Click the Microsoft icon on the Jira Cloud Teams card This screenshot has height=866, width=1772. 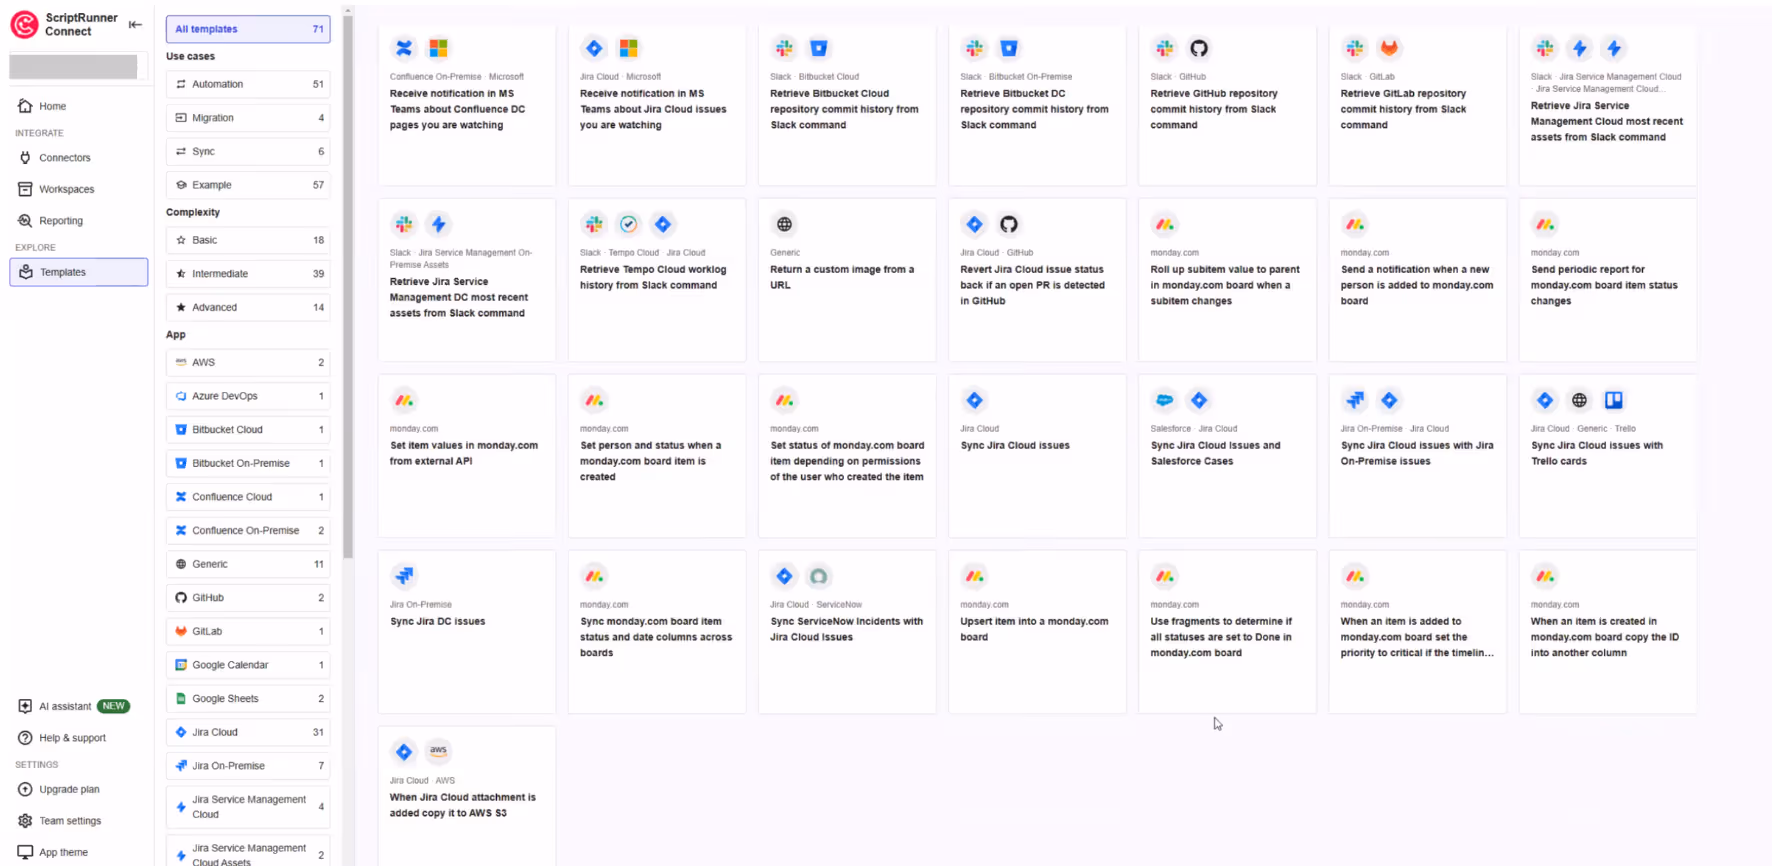click(x=628, y=48)
